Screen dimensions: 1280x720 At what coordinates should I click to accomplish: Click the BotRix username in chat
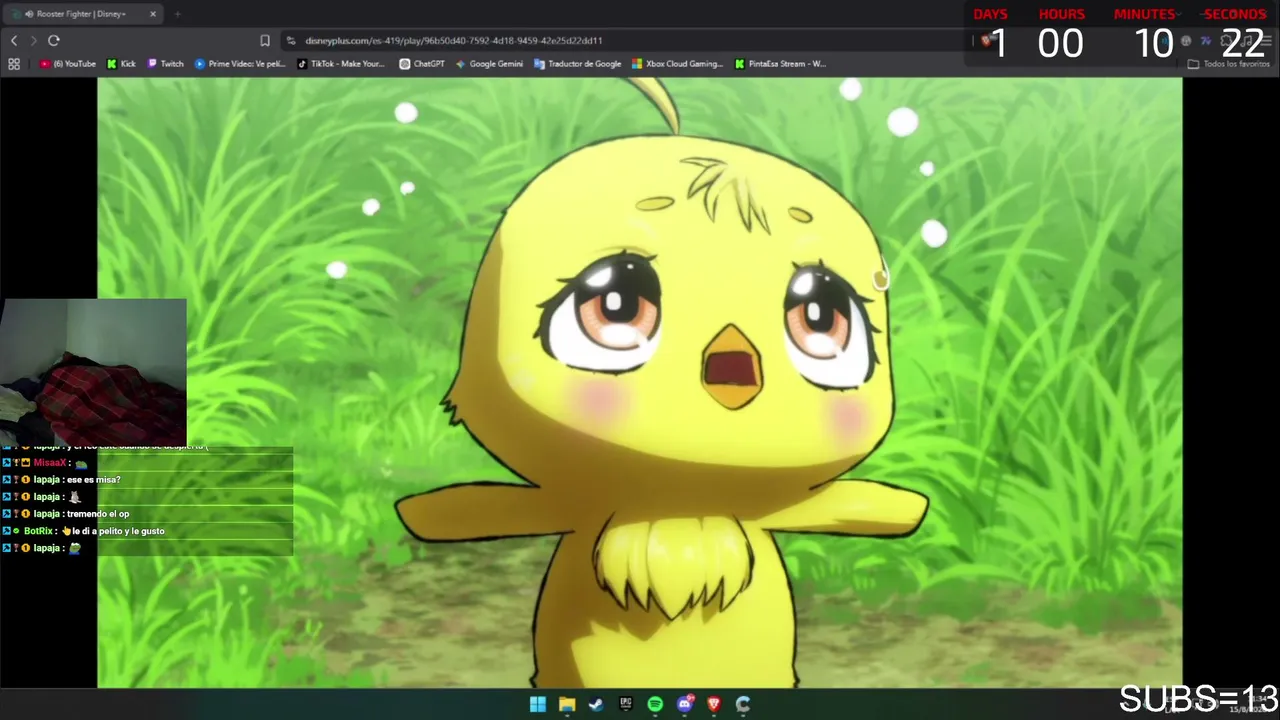pyautogui.click(x=38, y=531)
